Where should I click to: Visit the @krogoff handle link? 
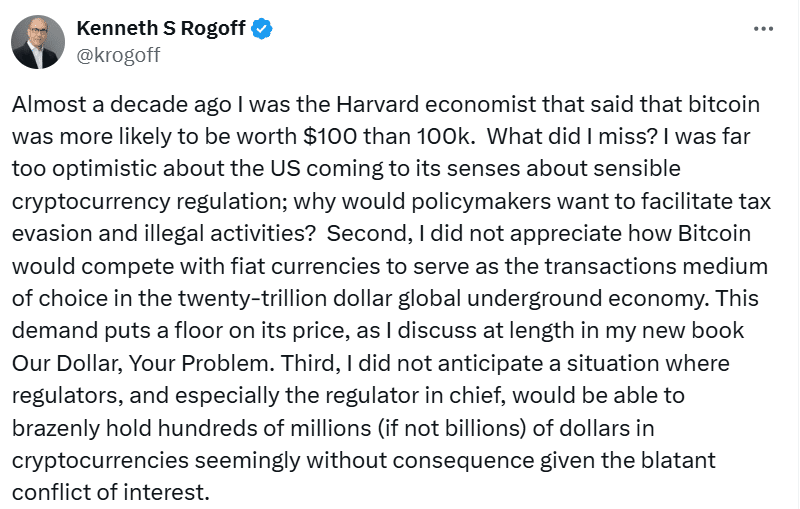(x=118, y=55)
